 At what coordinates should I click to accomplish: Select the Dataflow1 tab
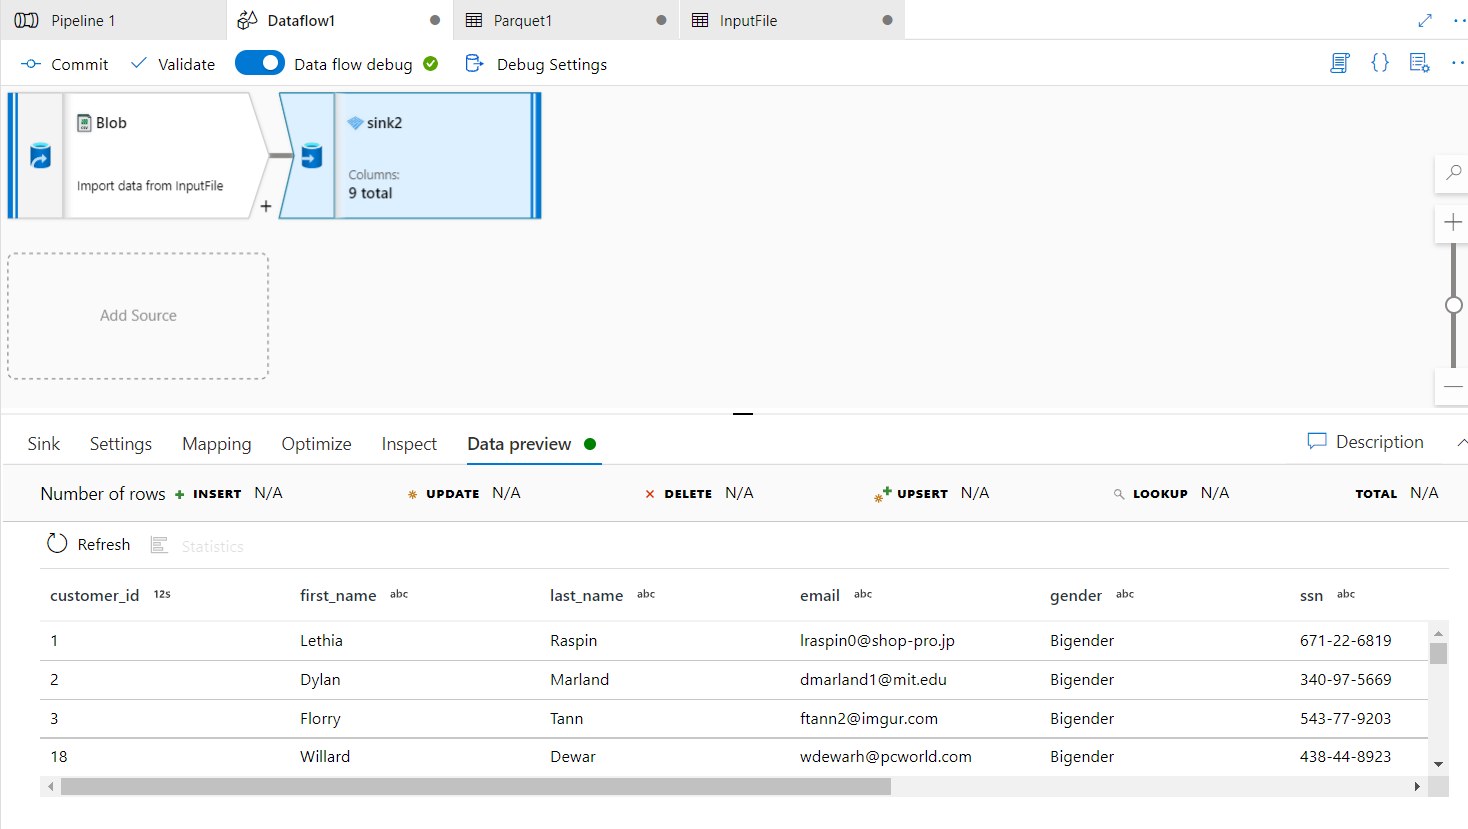tap(339, 20)
